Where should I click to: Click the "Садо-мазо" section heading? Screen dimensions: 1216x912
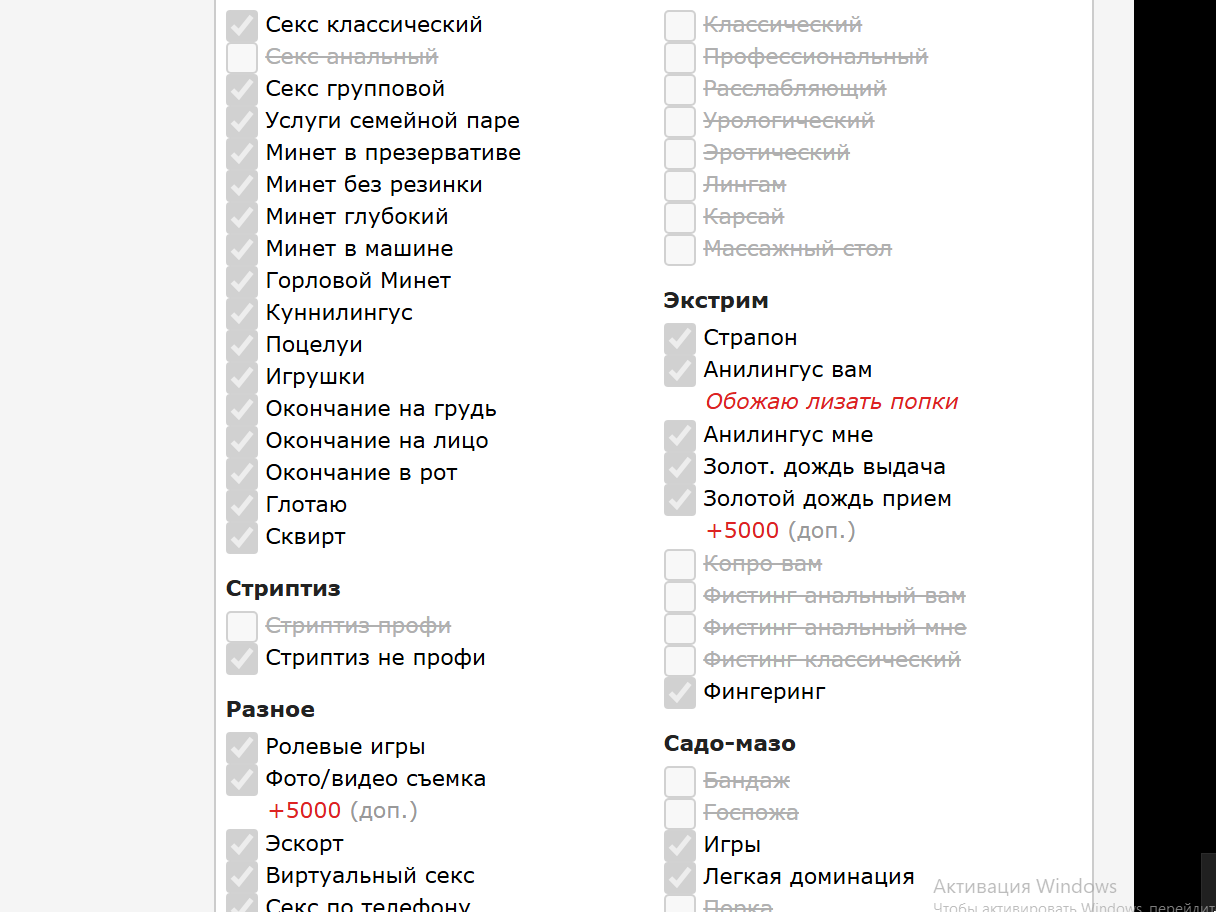(x=729, y=743)
